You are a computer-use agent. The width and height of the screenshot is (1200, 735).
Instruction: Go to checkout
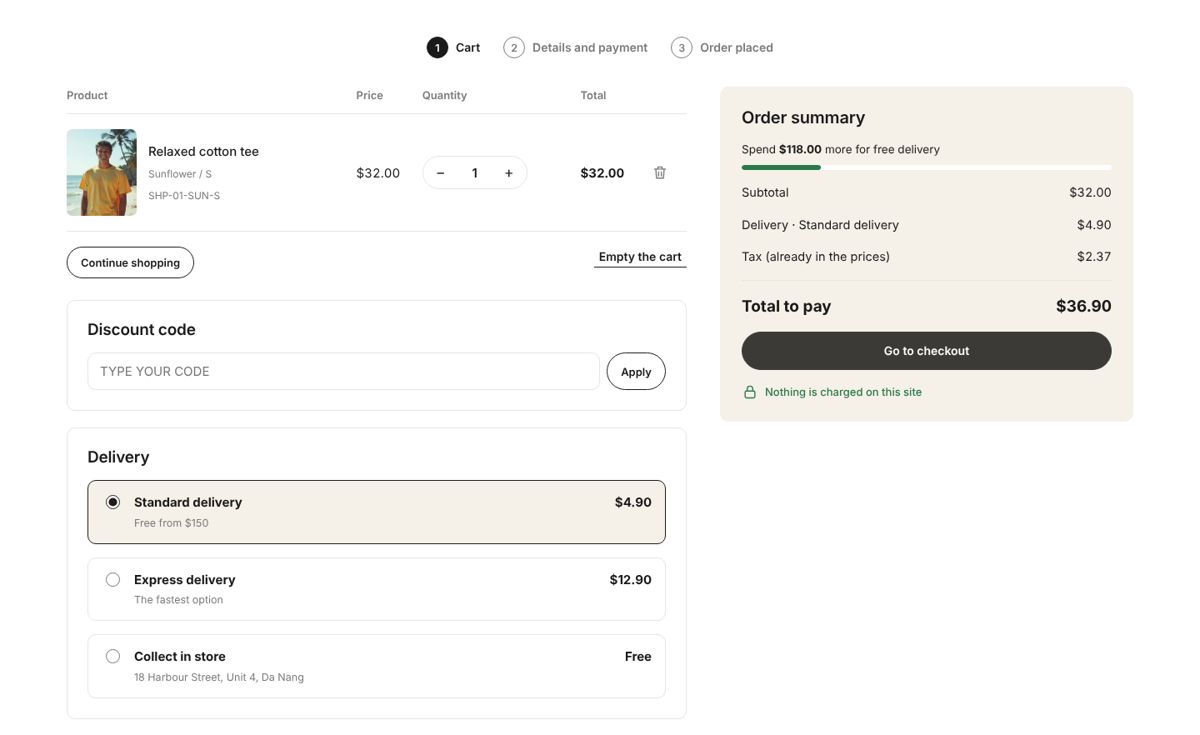click(926, 351)
